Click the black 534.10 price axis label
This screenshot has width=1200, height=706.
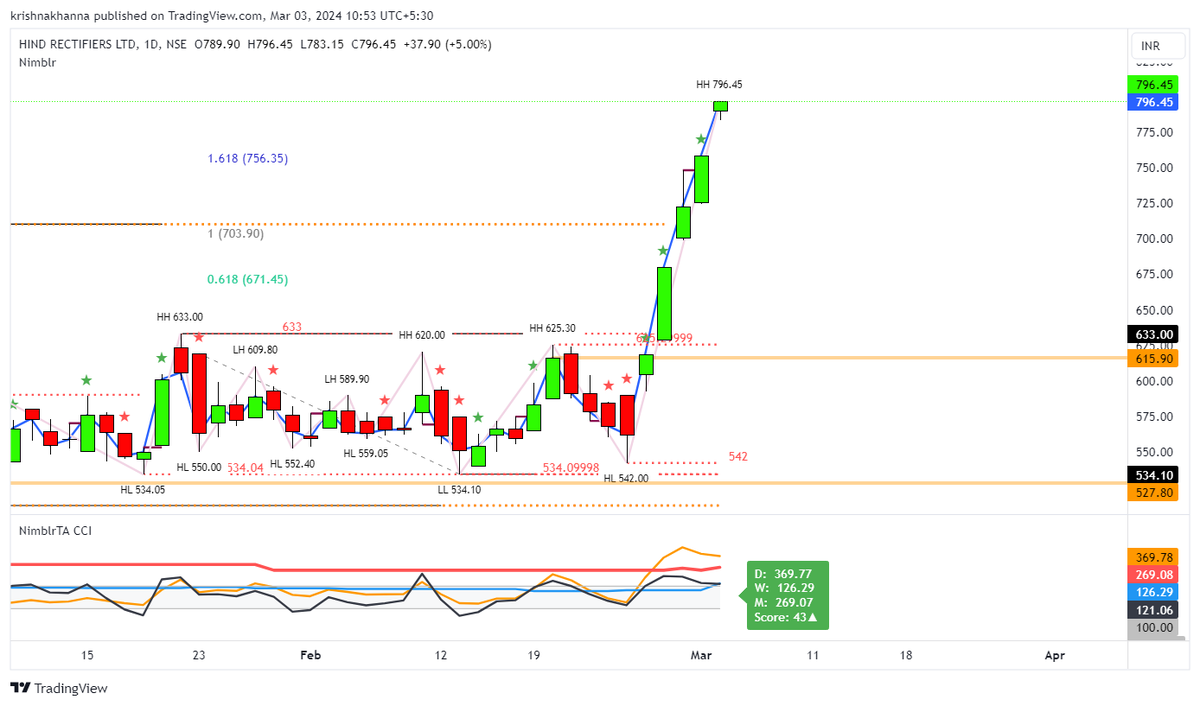tap(1154, 476)
